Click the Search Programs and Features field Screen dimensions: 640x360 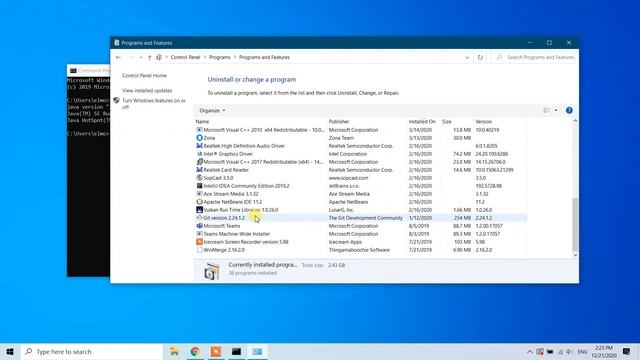click(x=534, y=58)
